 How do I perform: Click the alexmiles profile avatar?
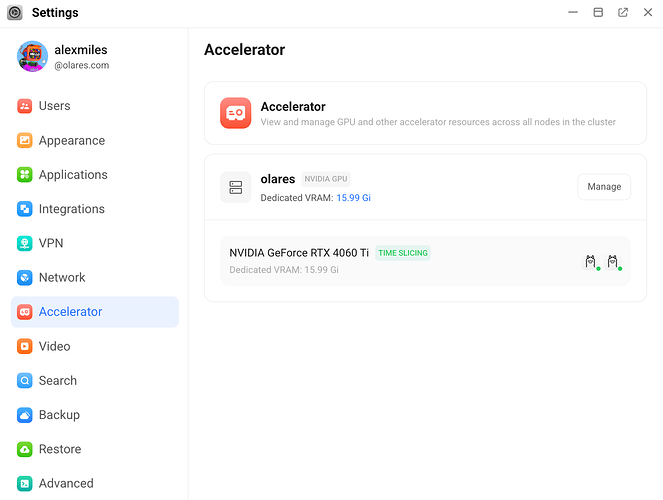click(32, 56)
